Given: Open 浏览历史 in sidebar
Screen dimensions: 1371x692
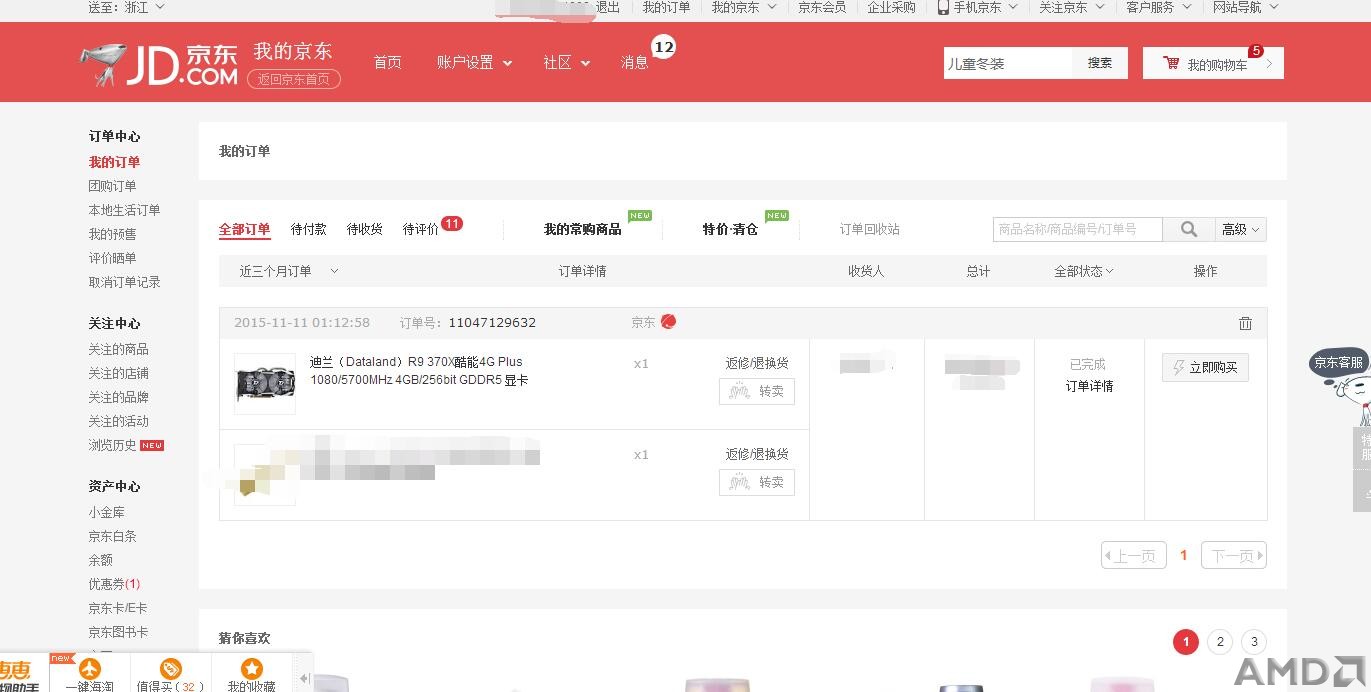Looking at the screenshot, I should 112,445.
